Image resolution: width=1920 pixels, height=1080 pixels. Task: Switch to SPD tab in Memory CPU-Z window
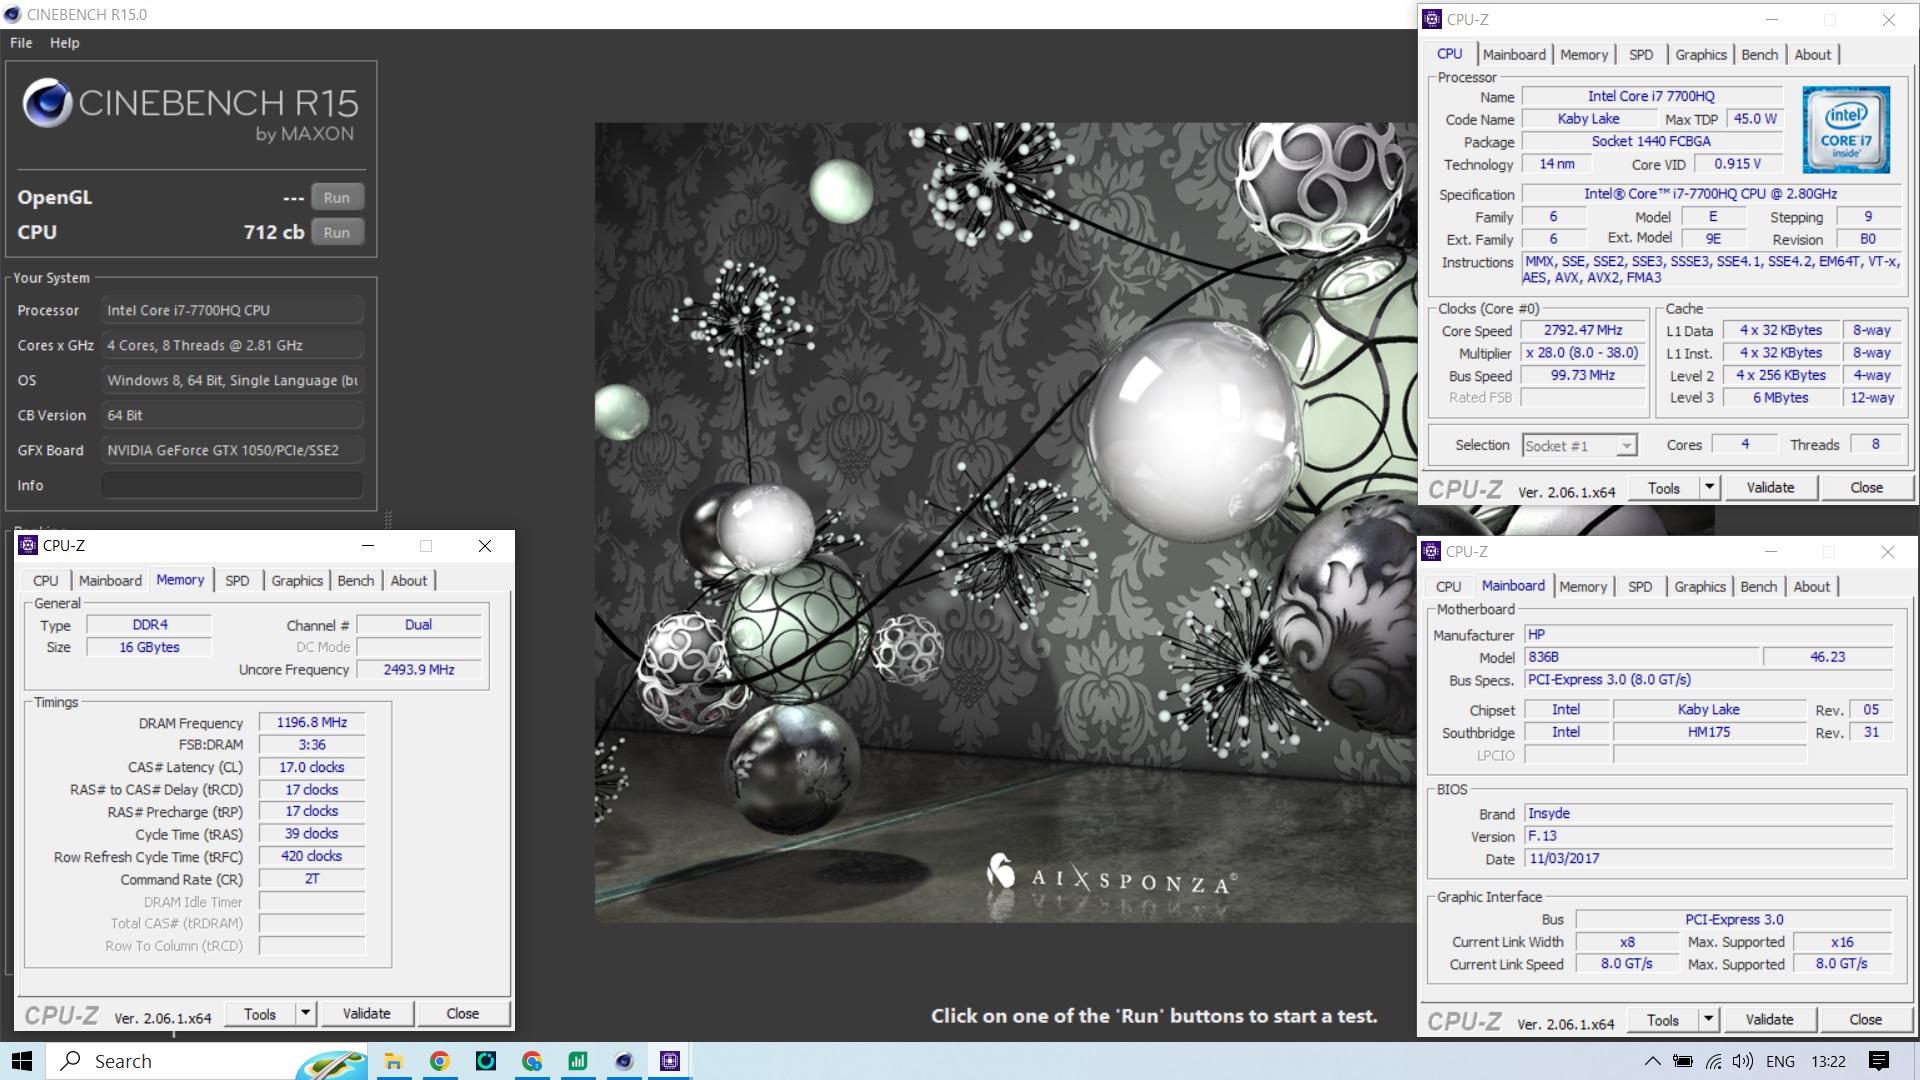click(x=237, y=580)
